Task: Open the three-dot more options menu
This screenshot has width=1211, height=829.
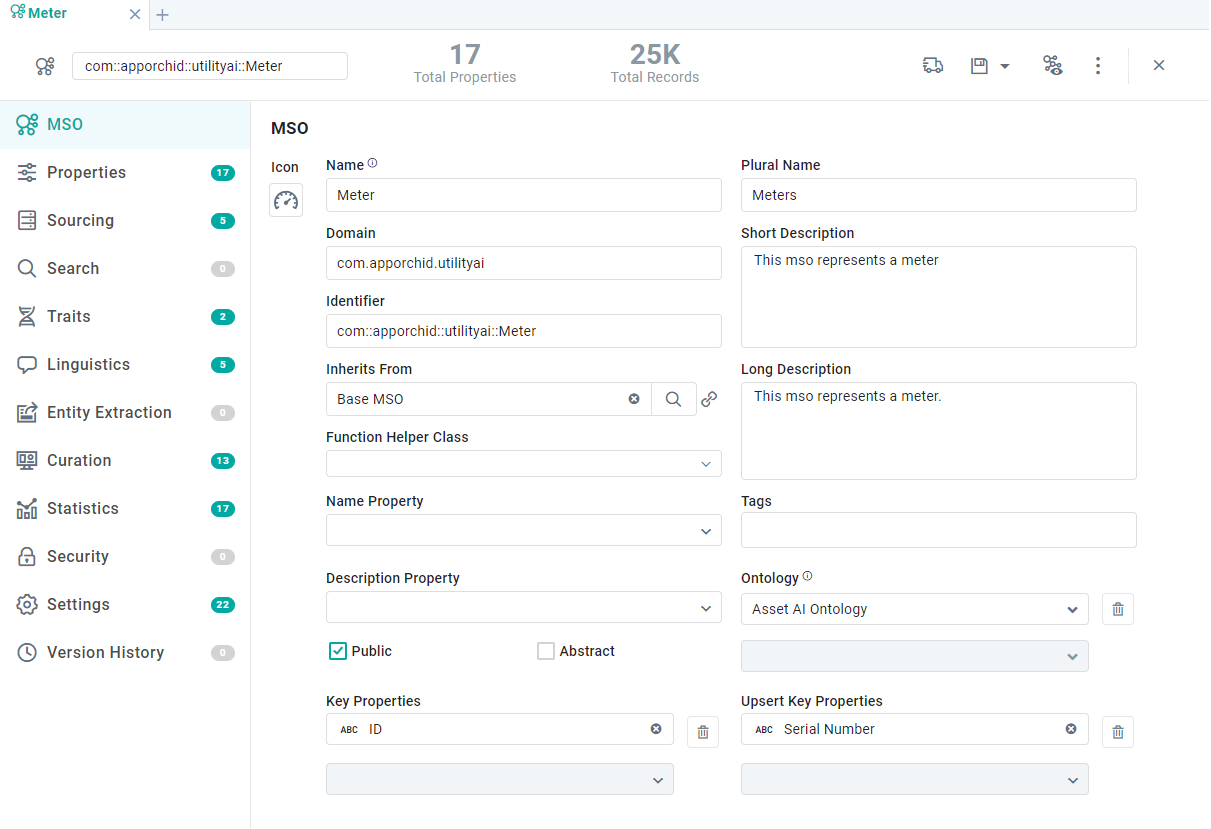Action: pyautogui.click(x=1098, y=65)
